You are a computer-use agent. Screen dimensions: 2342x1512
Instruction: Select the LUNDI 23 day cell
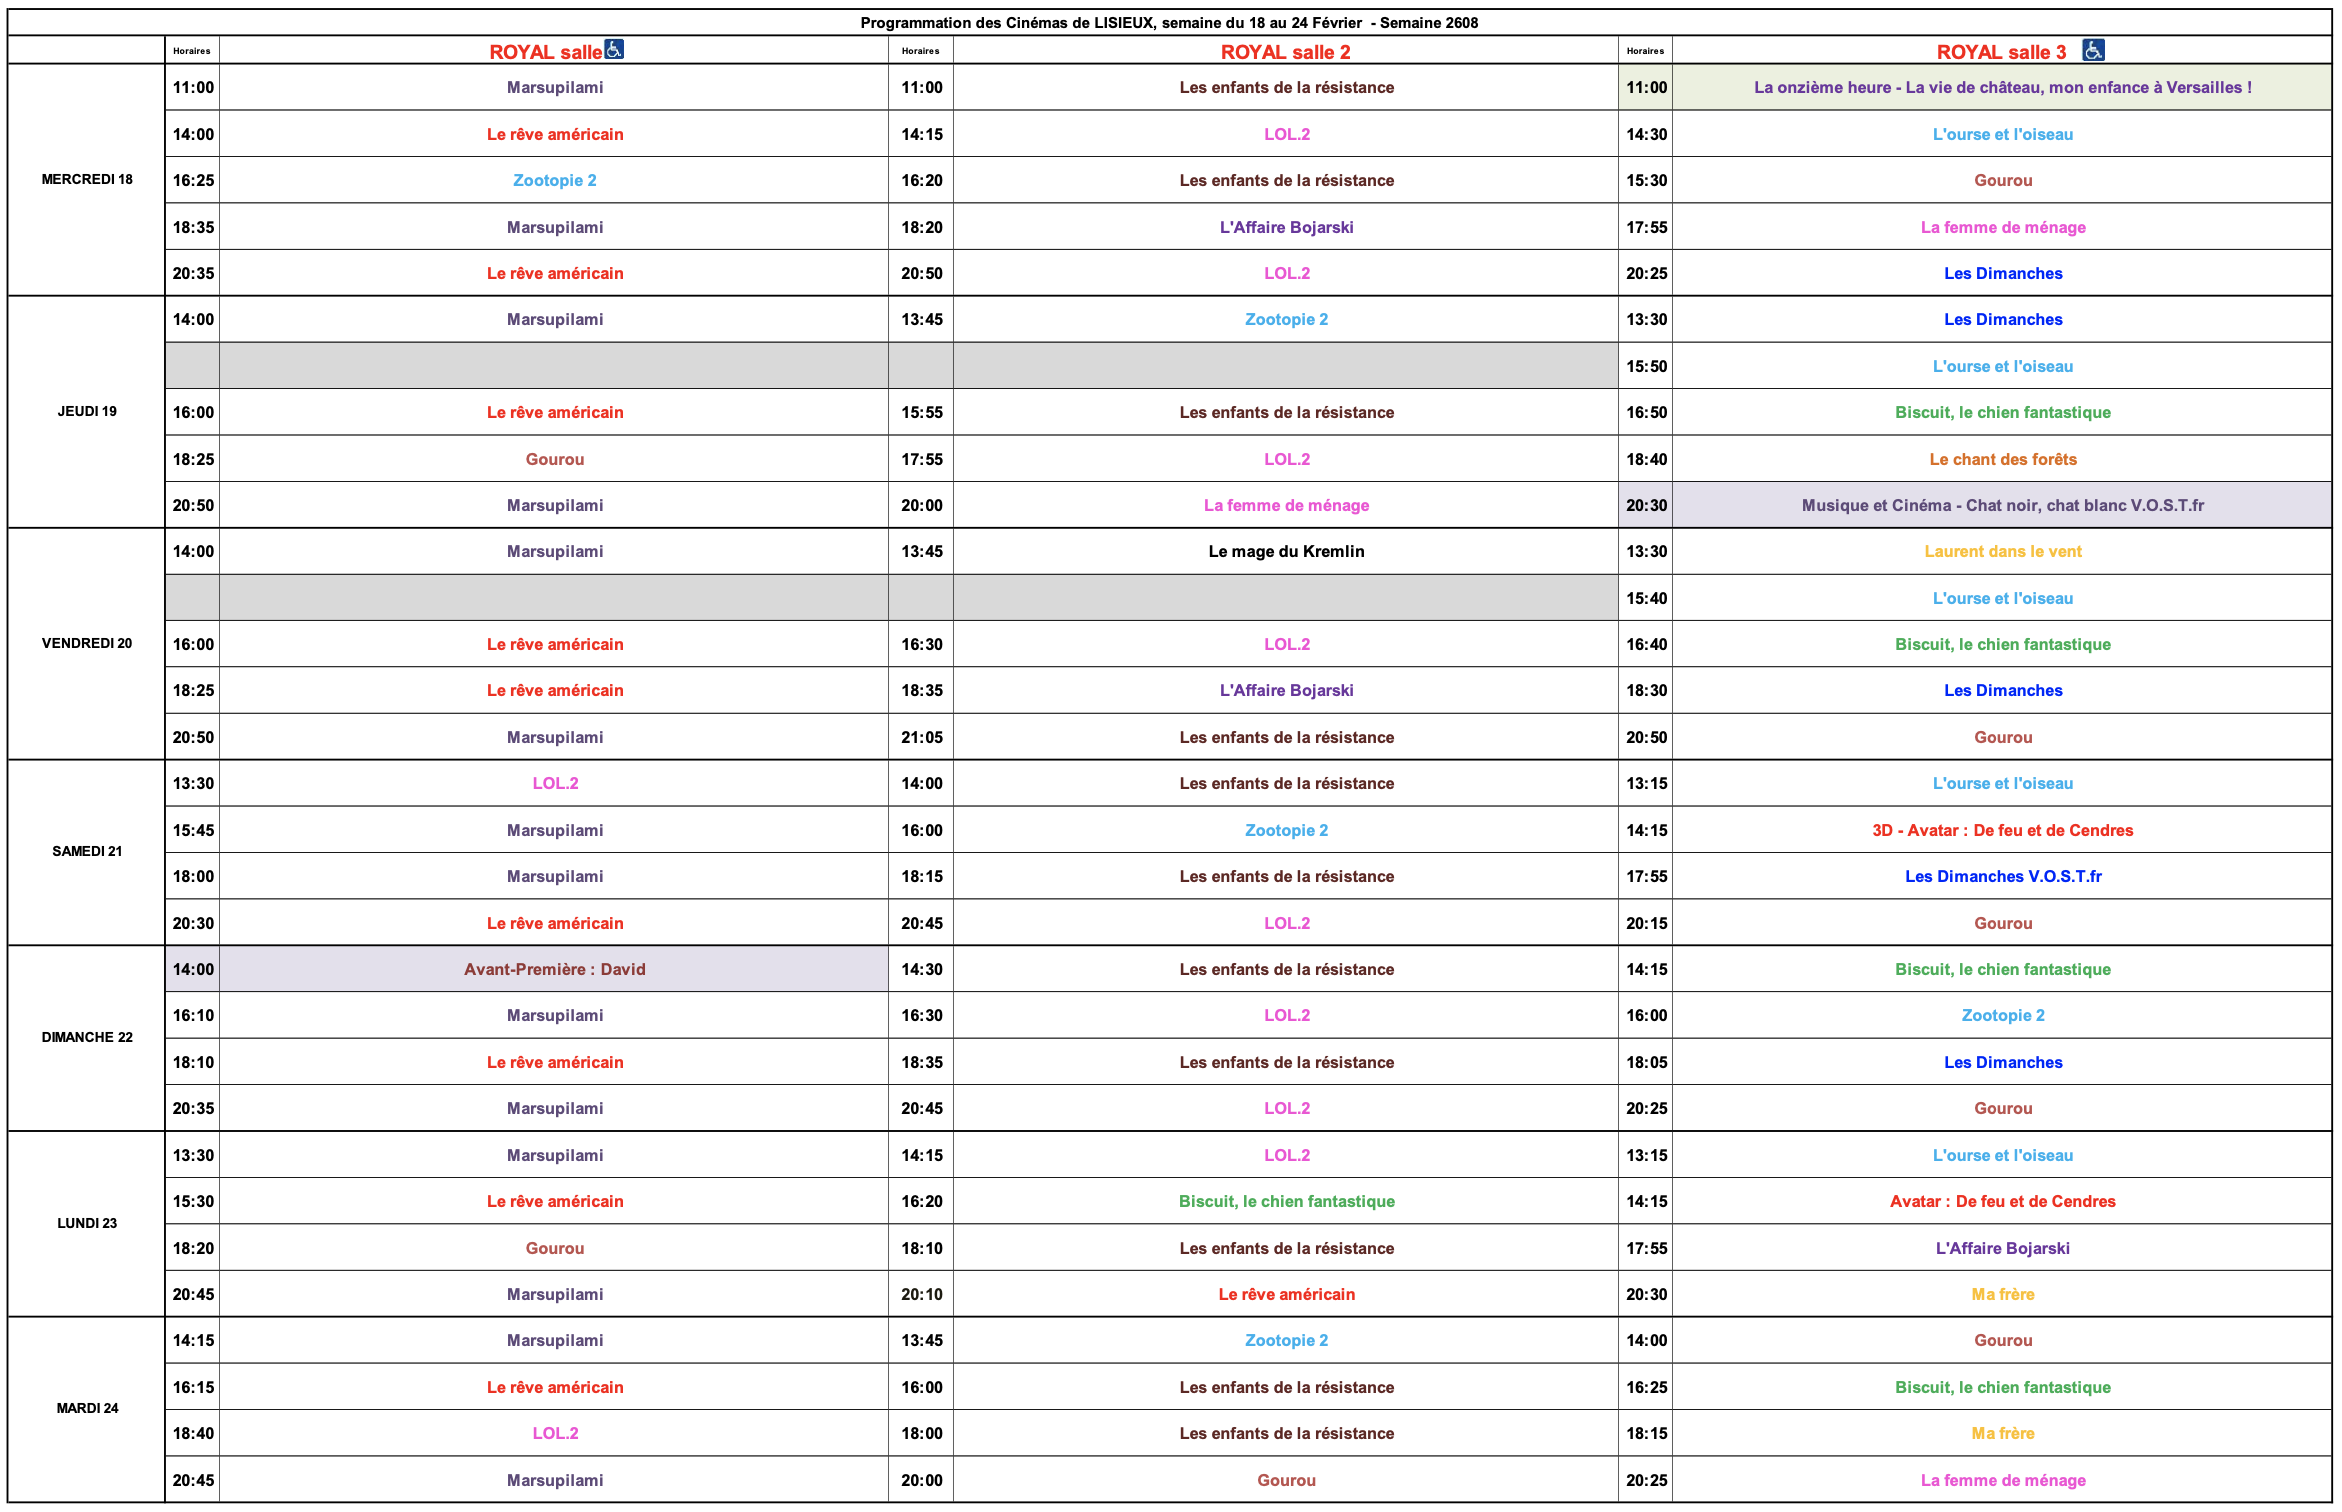(87, 1224)
